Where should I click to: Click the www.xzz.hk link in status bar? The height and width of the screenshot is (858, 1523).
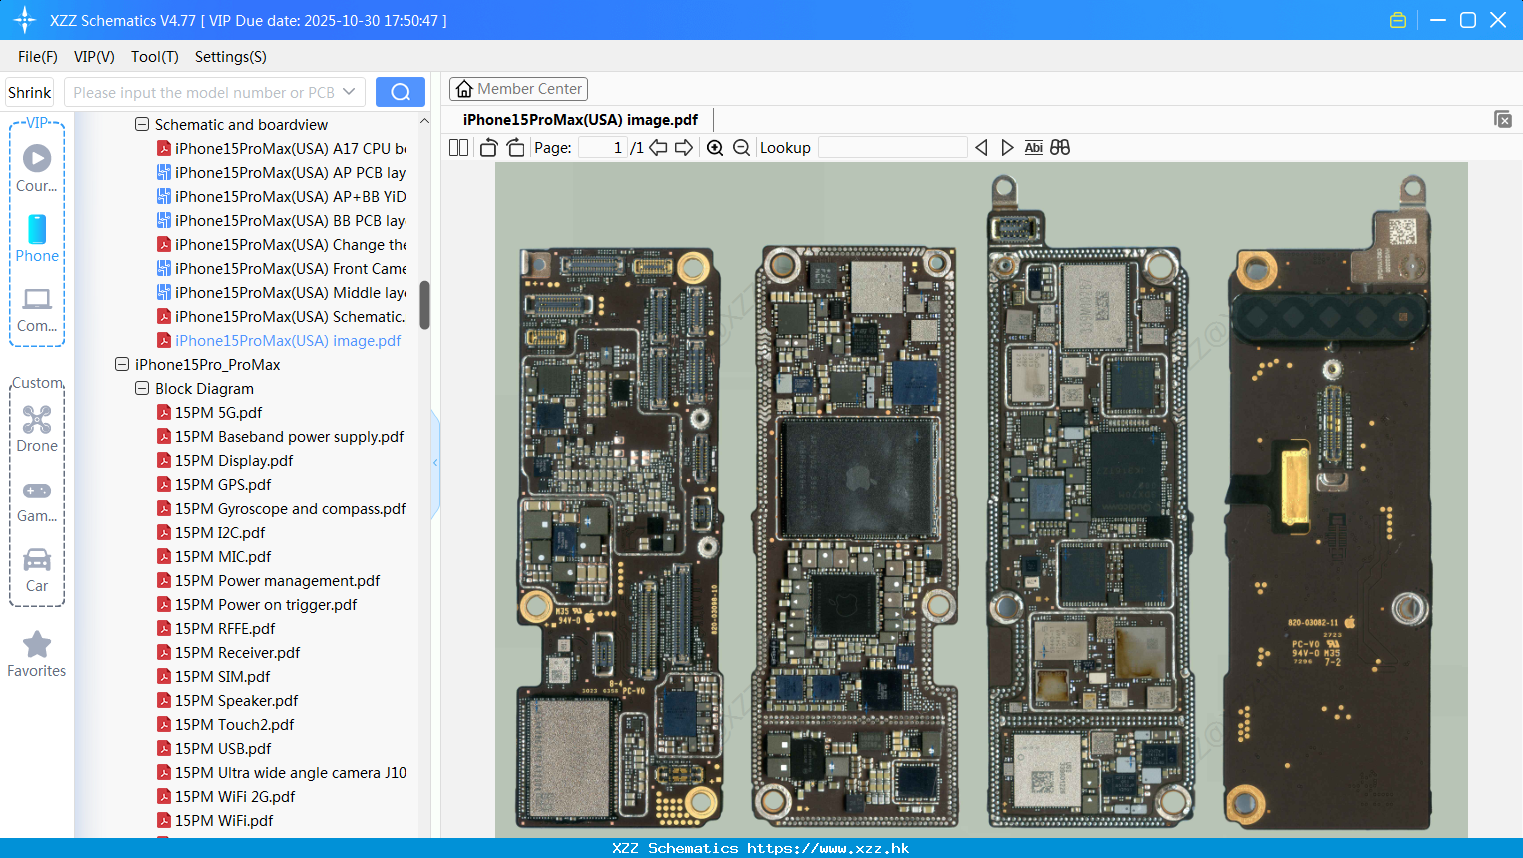coord(828,848)
